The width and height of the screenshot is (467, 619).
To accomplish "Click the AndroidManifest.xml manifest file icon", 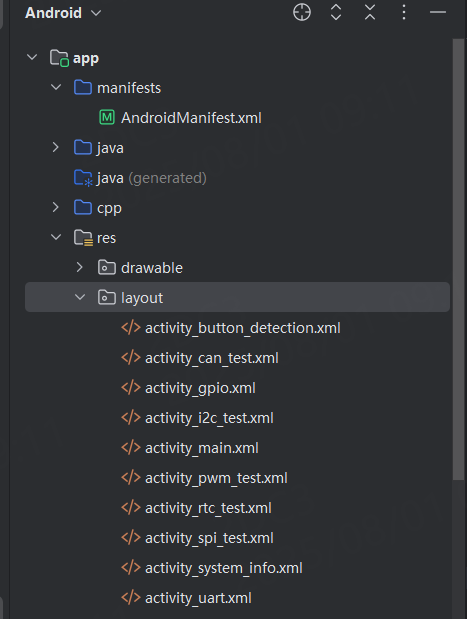I will (107, 117).
